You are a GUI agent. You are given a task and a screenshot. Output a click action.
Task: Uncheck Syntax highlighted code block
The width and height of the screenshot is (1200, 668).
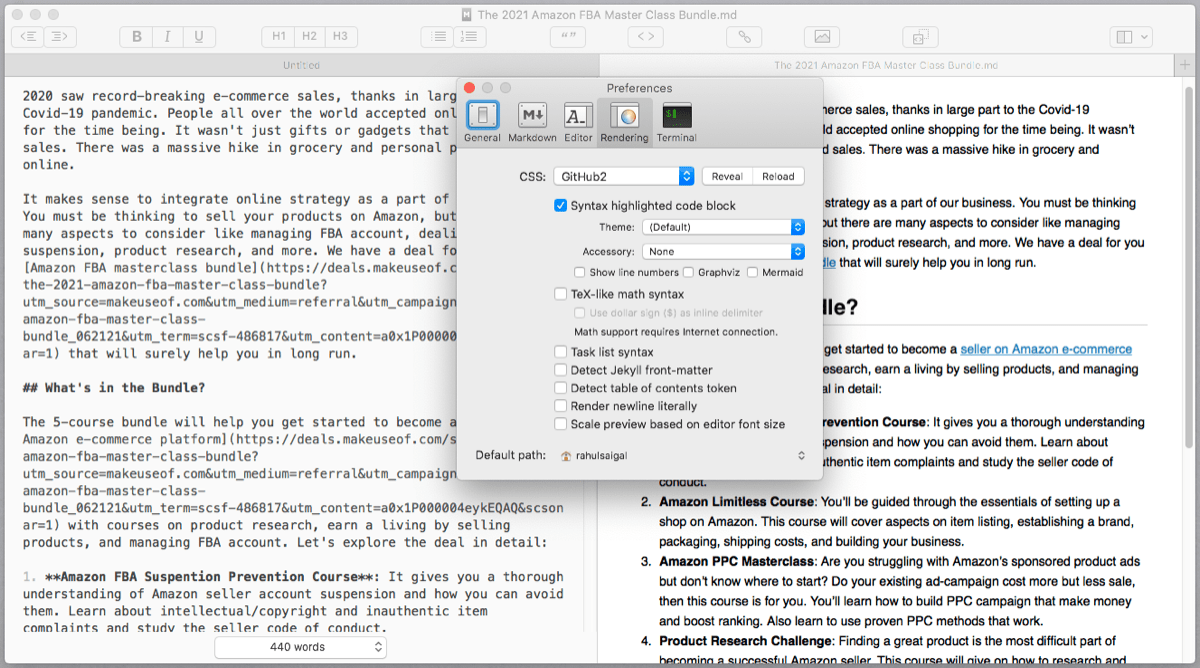[x=561, y=206]
